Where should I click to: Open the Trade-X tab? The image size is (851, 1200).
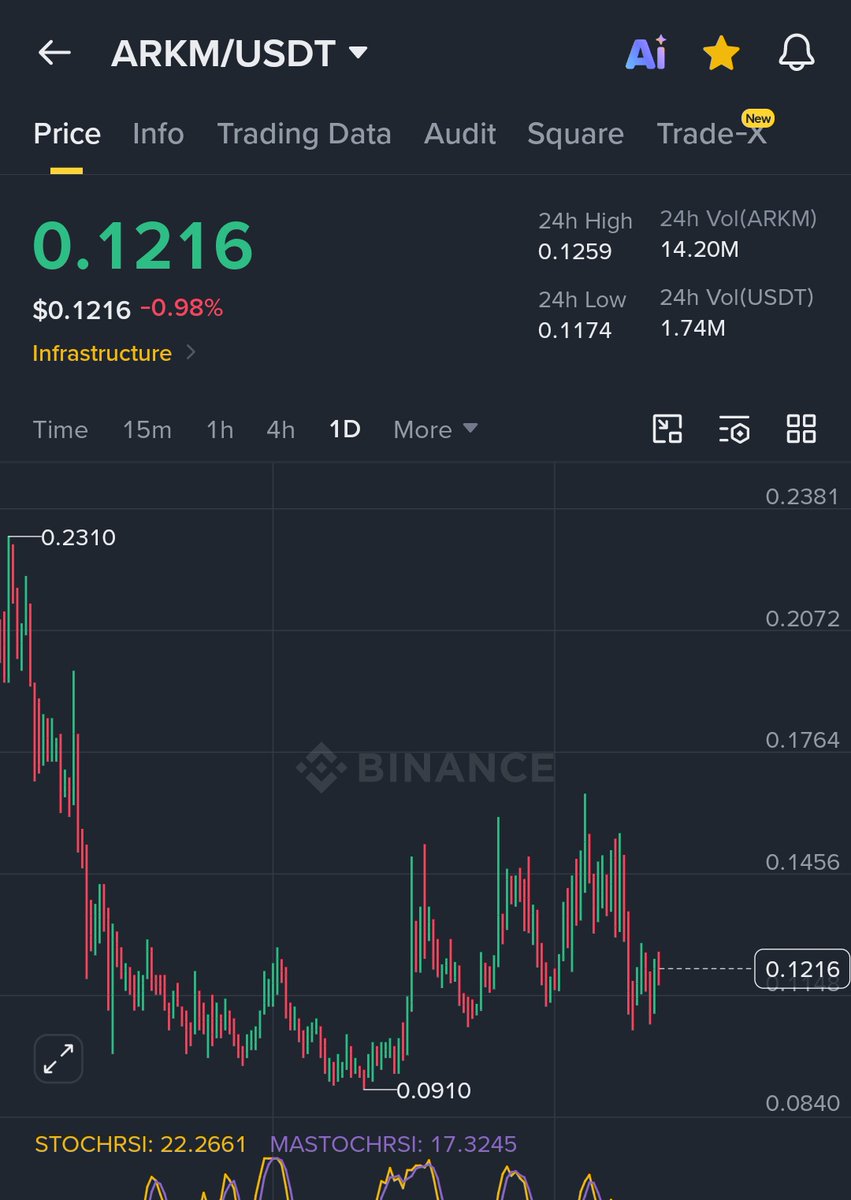(x=712, y=134)
